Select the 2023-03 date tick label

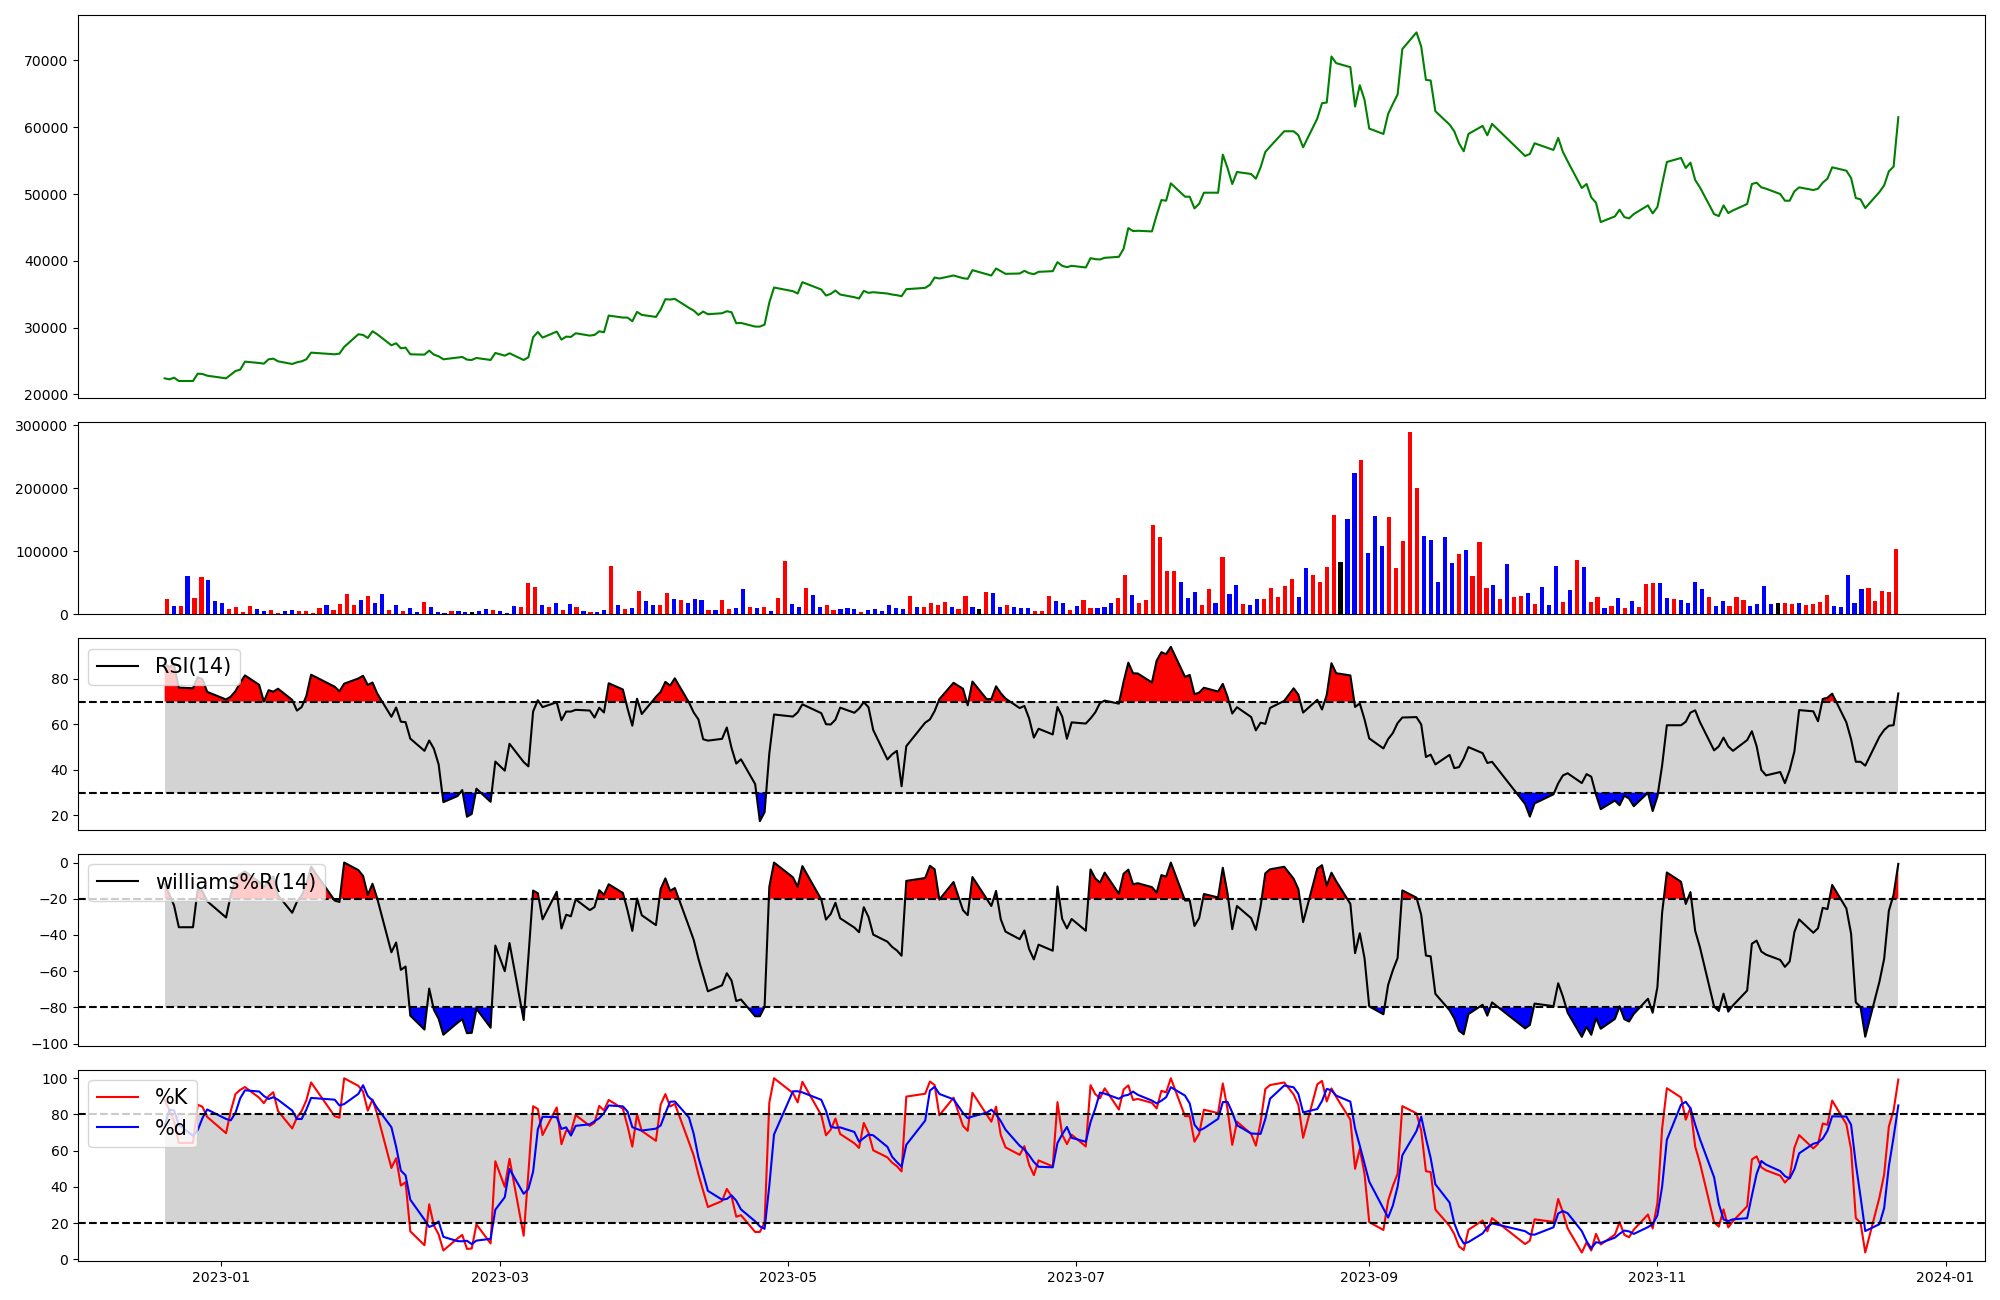point(500,1277)
